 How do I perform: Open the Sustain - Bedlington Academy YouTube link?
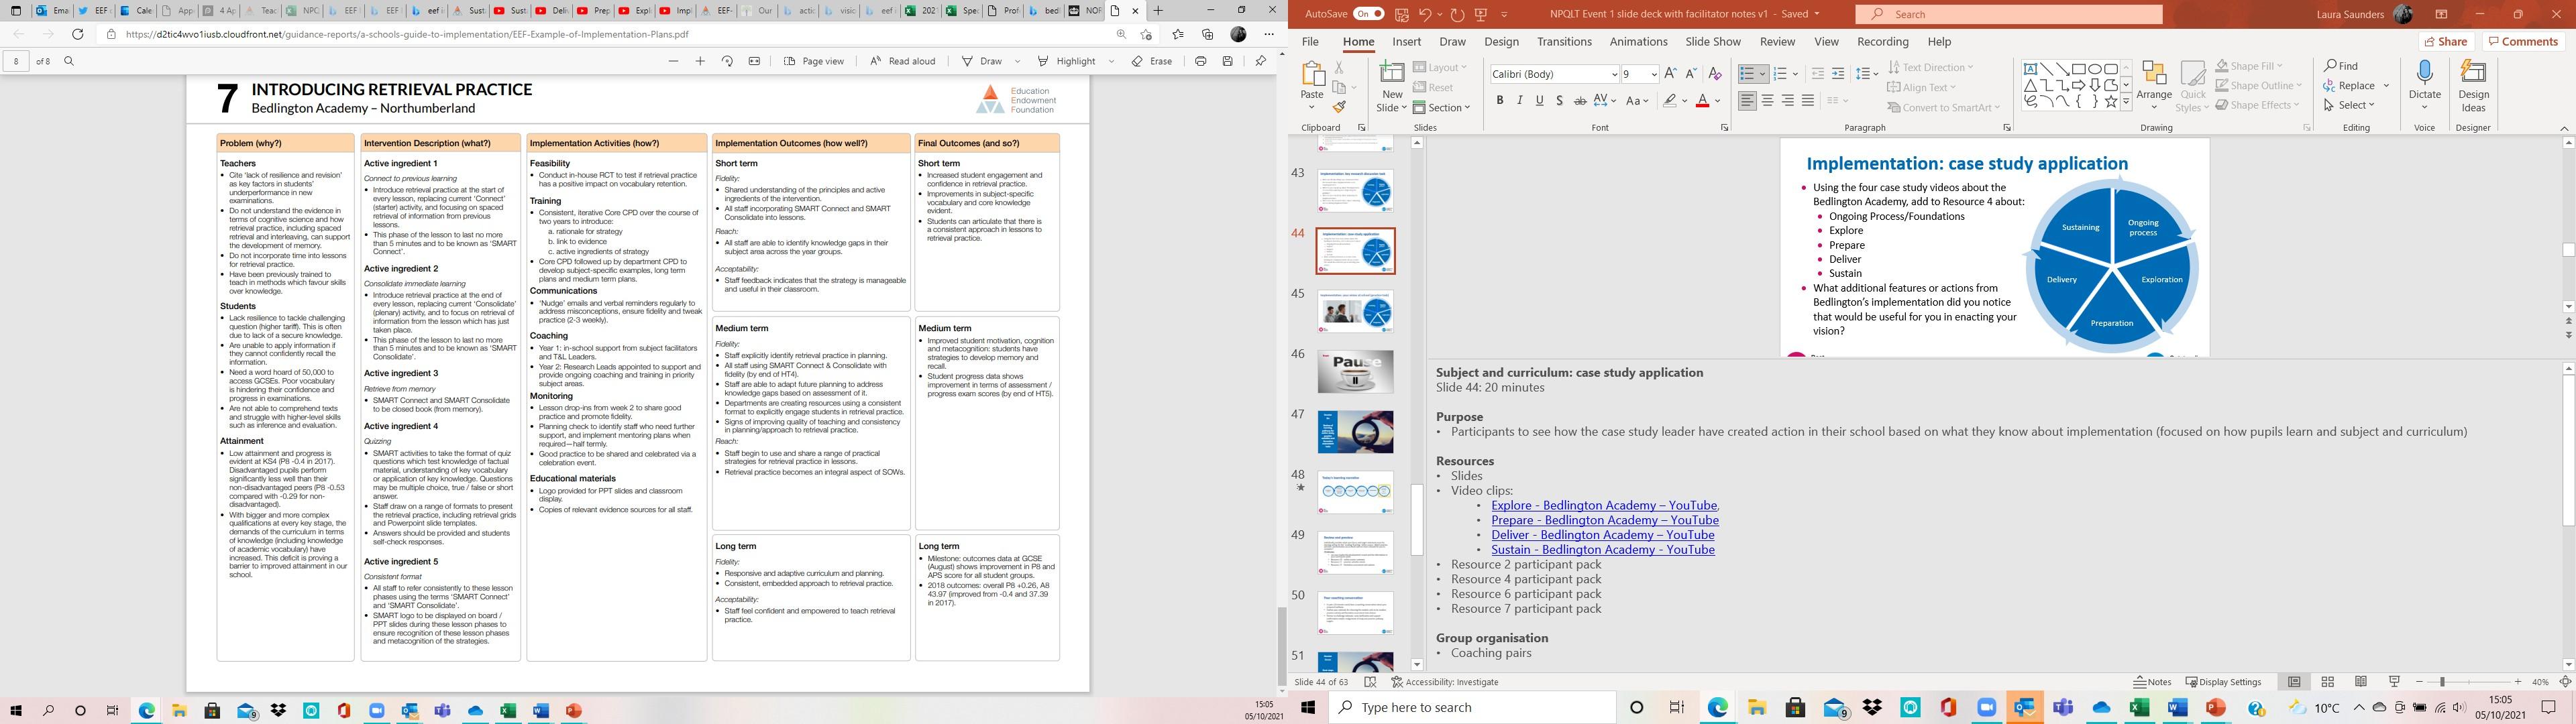pos(1602,550)
